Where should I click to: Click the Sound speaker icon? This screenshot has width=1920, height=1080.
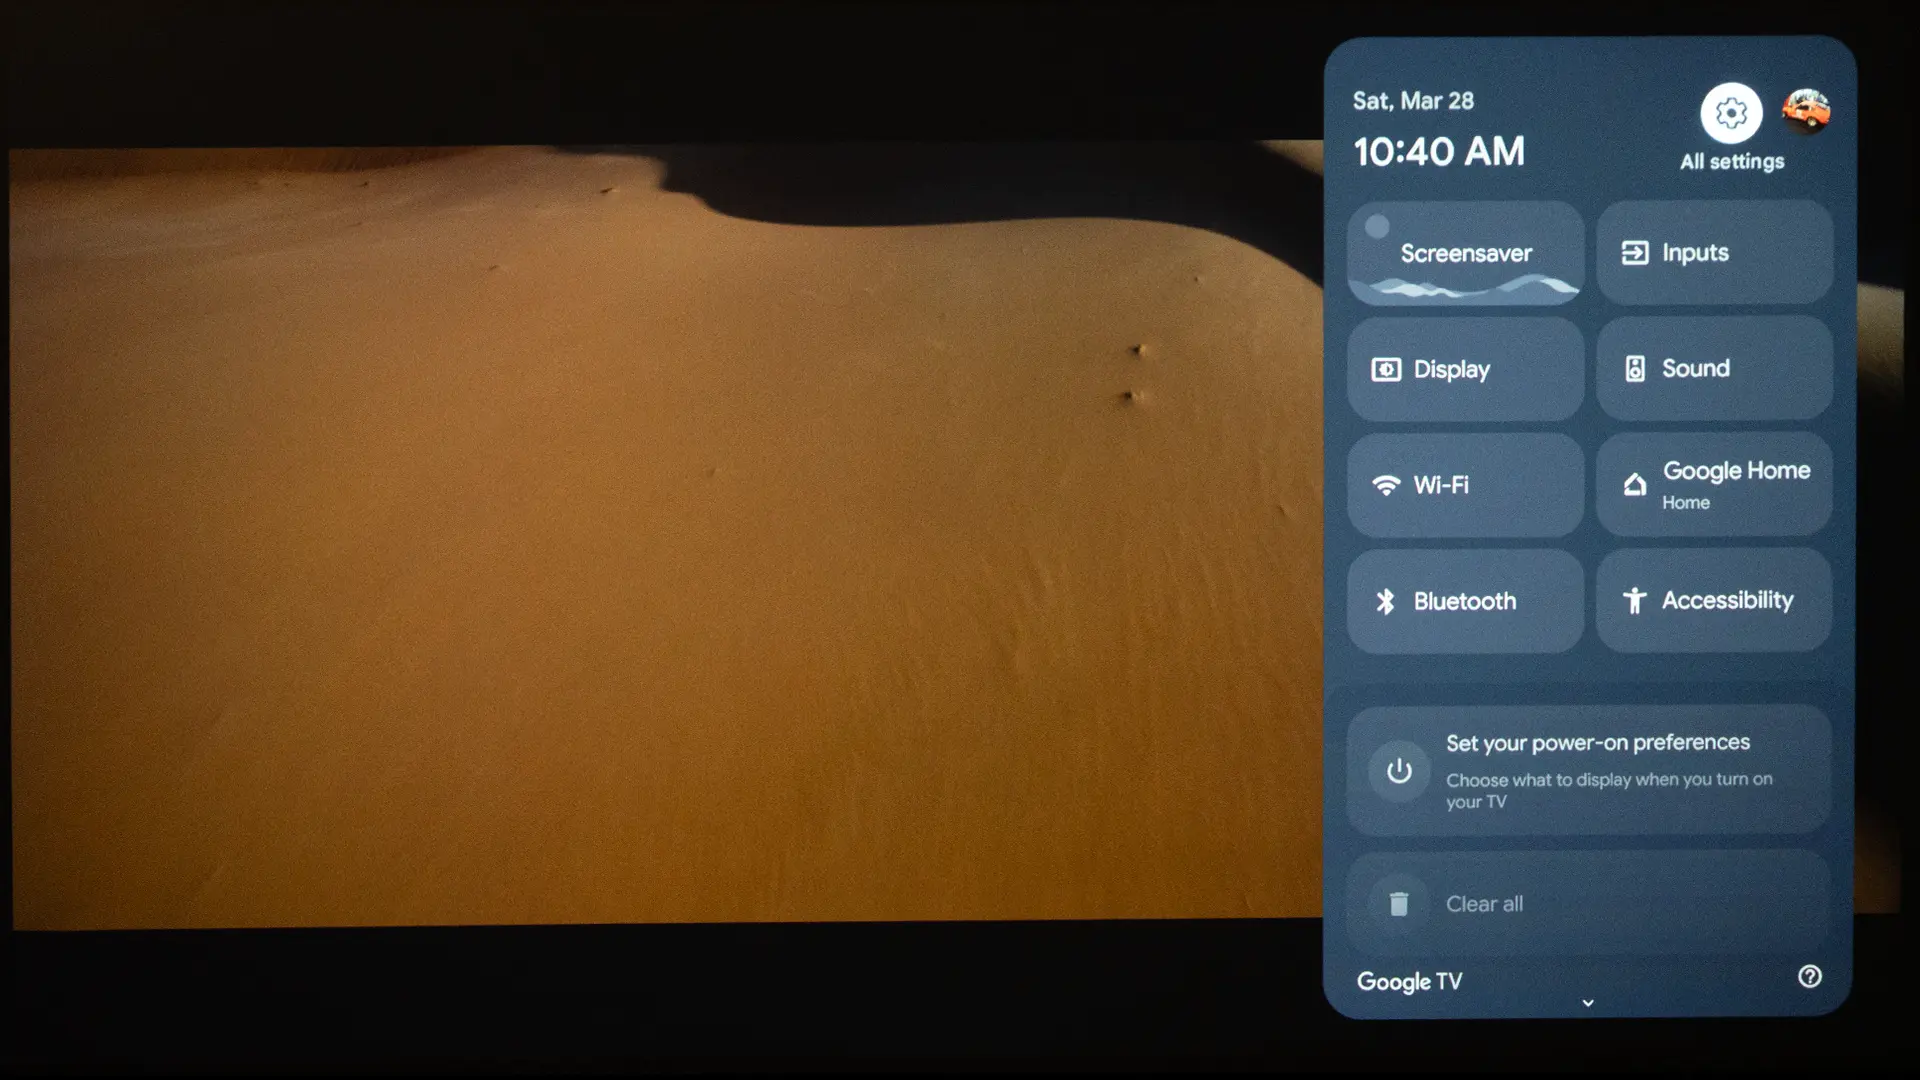pyautogui.click(x=1635, y=369)
